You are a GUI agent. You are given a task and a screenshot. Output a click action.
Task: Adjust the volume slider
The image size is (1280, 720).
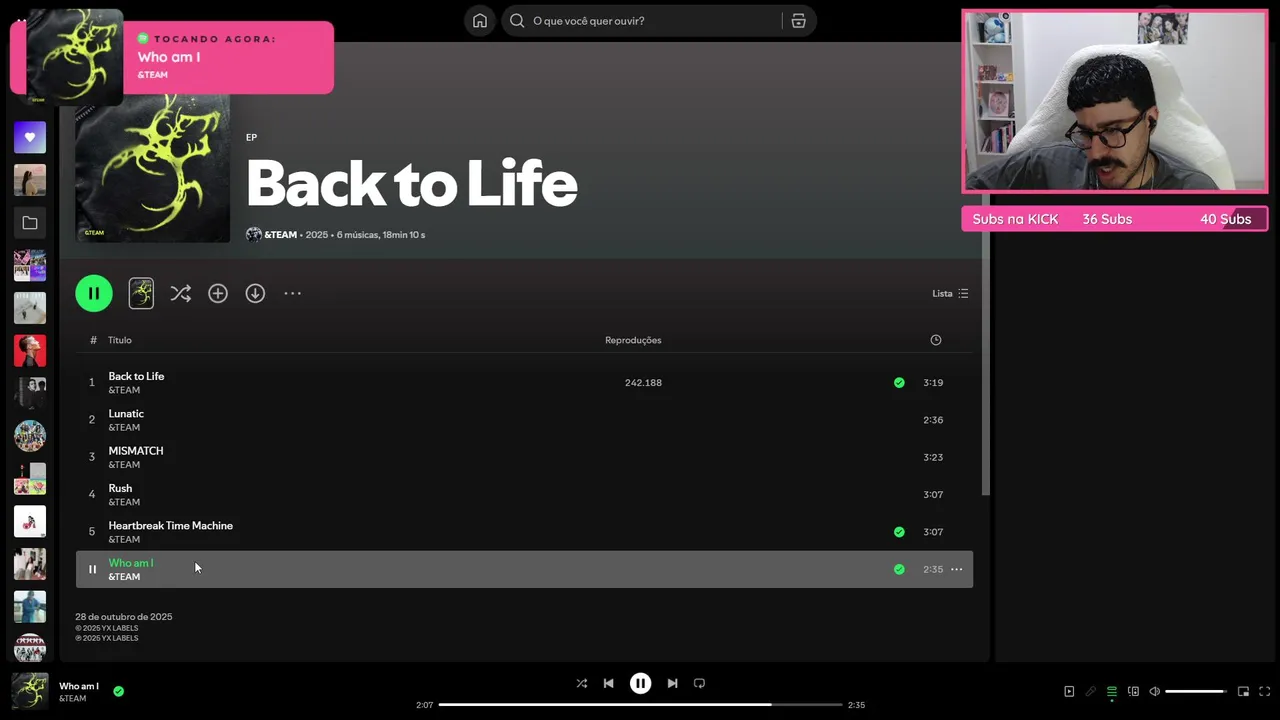[x=1195, y=691]
